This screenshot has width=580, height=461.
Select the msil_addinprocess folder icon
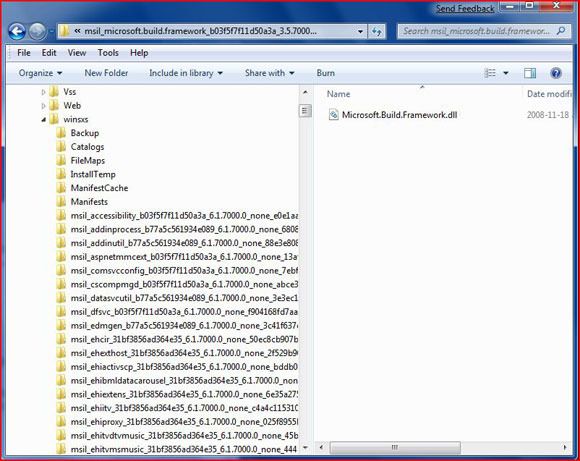click(x=61, y=229)
